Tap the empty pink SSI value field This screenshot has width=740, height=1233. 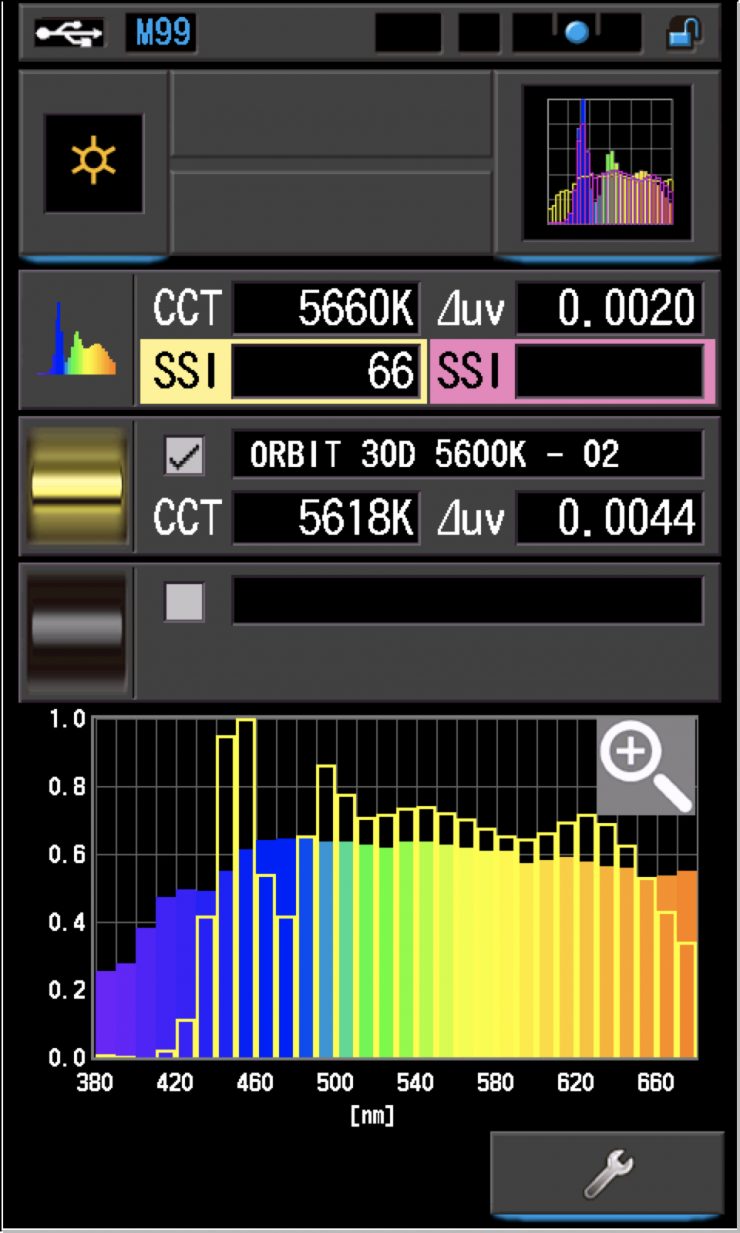[609, 371]
